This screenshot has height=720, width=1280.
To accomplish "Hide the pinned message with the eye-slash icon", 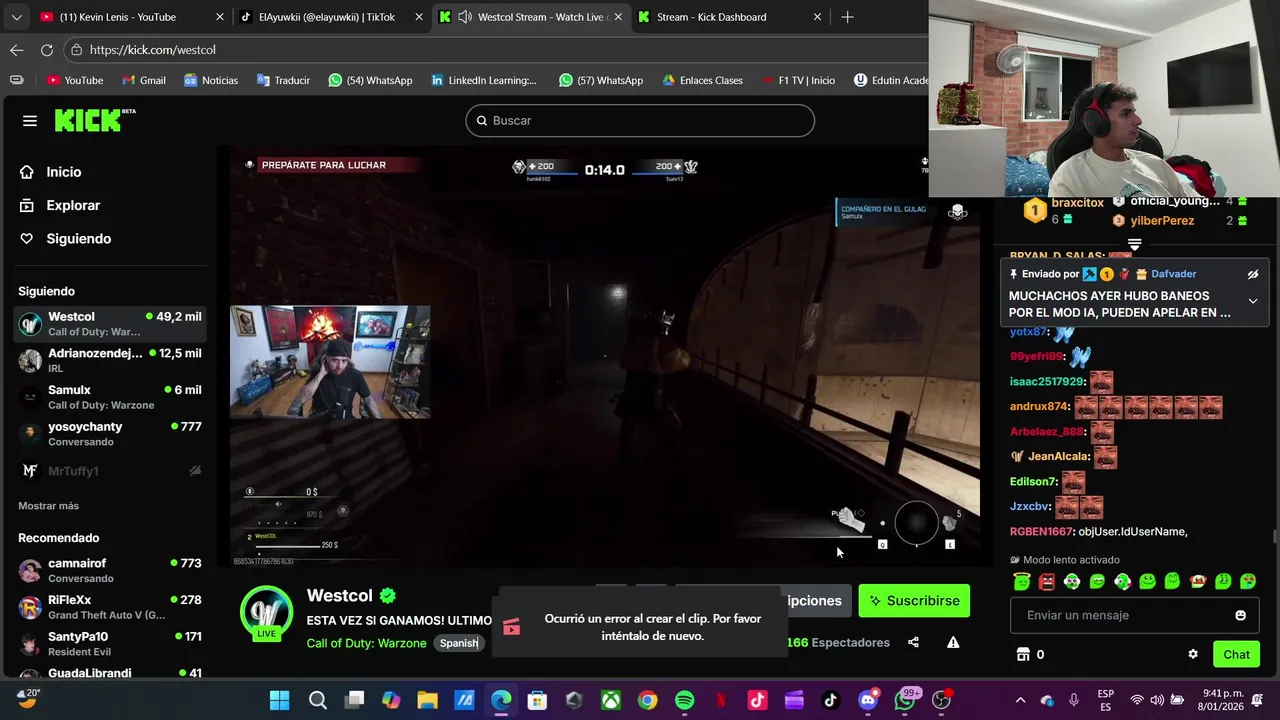I will (1252, 274).
